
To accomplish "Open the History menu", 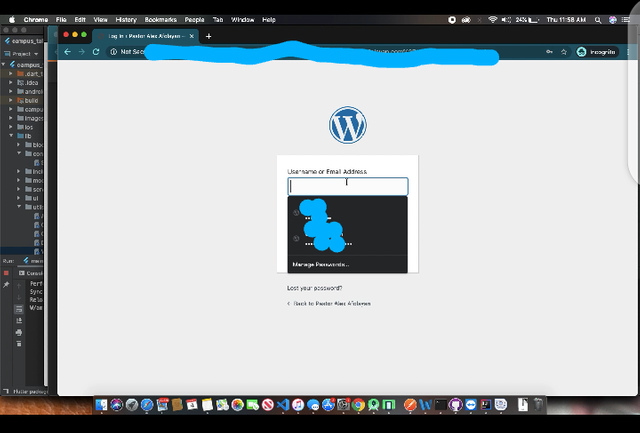I will (126, 20).
